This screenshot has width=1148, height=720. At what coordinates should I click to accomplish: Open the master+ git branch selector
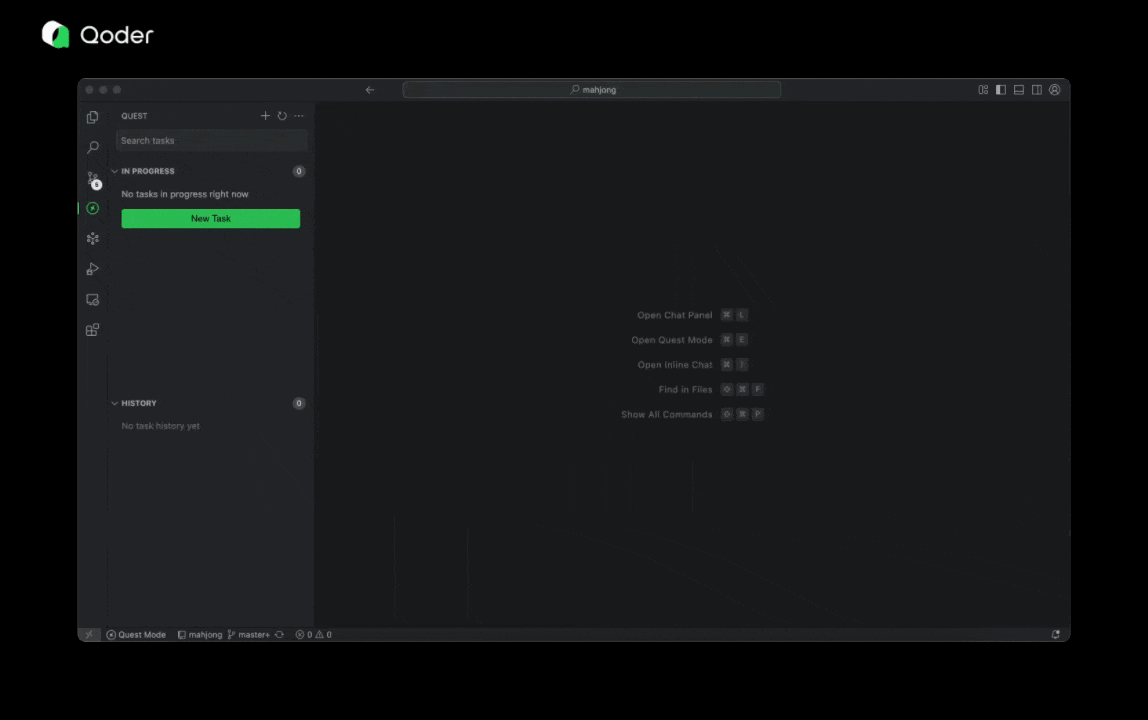(249, 634)
